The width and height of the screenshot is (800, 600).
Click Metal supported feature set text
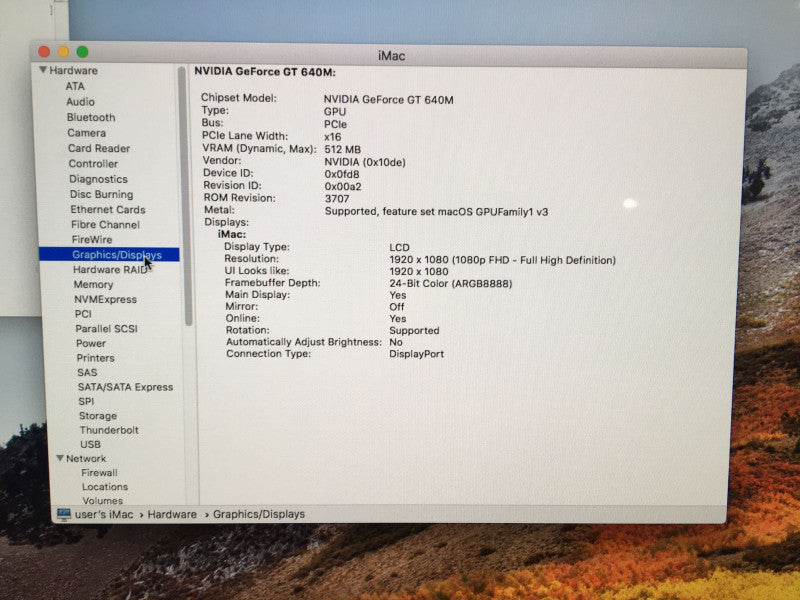pyautogui.click(x=436, y=211)
